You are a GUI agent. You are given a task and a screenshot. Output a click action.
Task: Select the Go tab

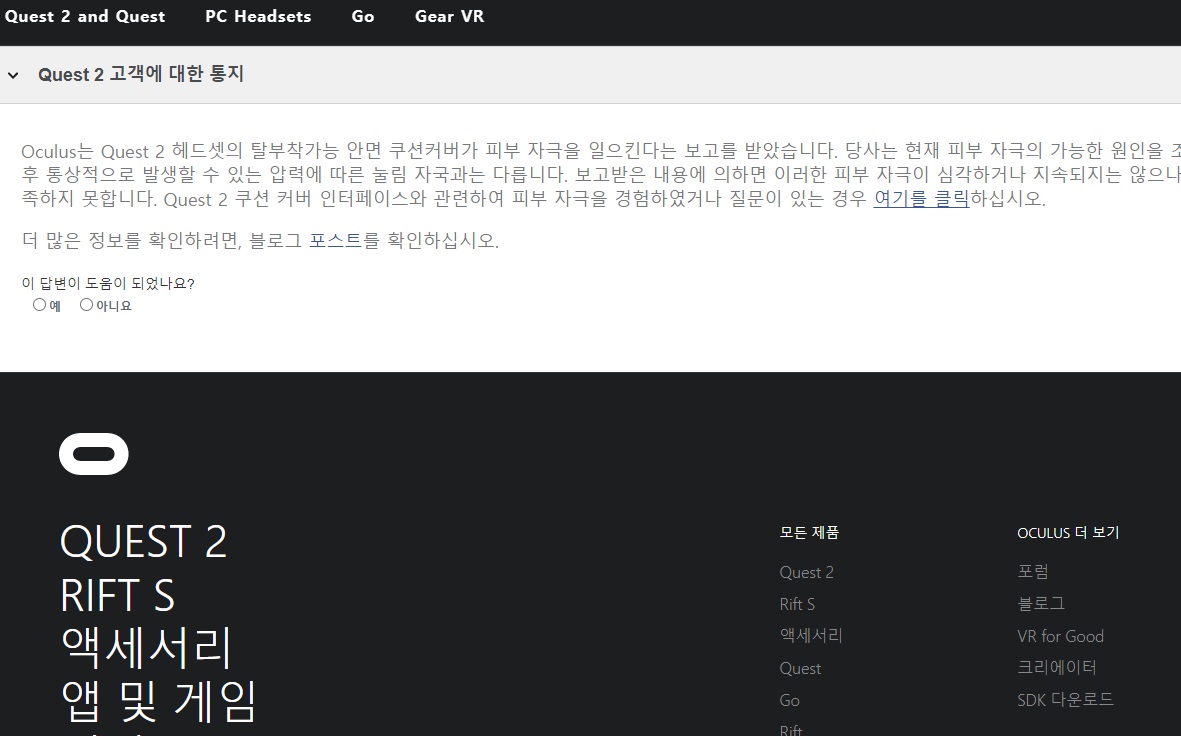[x=362, y=17]
